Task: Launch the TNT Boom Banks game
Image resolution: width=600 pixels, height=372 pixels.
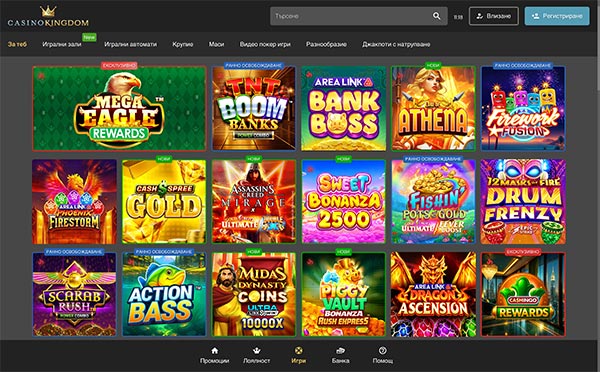Action: (254, 108)
